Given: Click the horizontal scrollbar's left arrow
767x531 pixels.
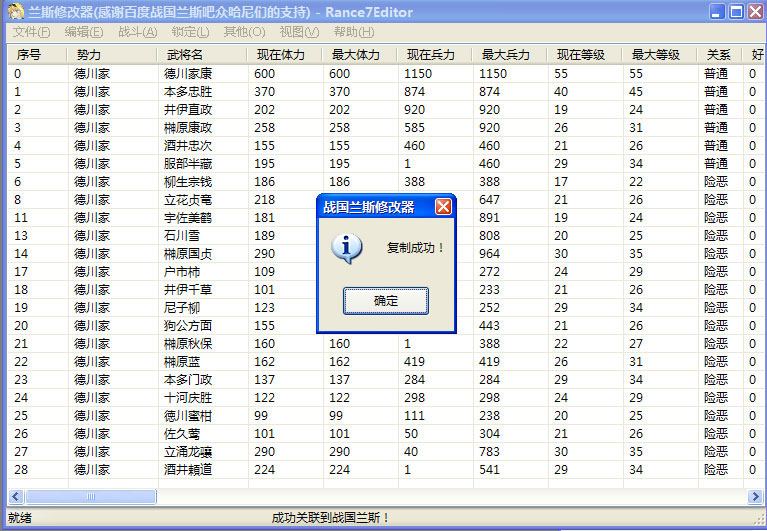Looking at the screenshot, I should click(x=14, y=496).
